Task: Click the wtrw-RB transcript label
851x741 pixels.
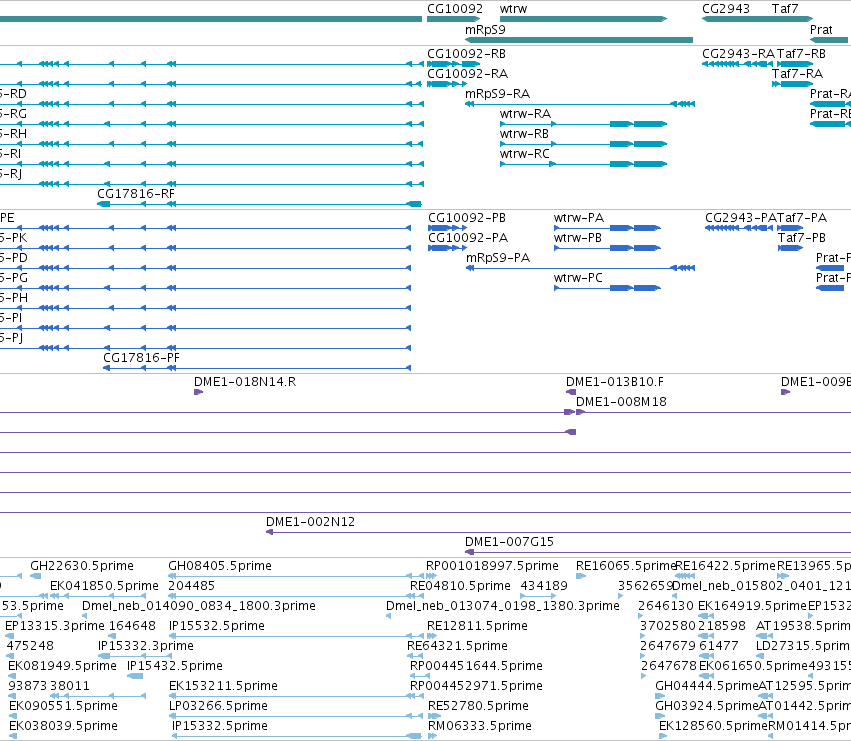Action: coord(524,134)
